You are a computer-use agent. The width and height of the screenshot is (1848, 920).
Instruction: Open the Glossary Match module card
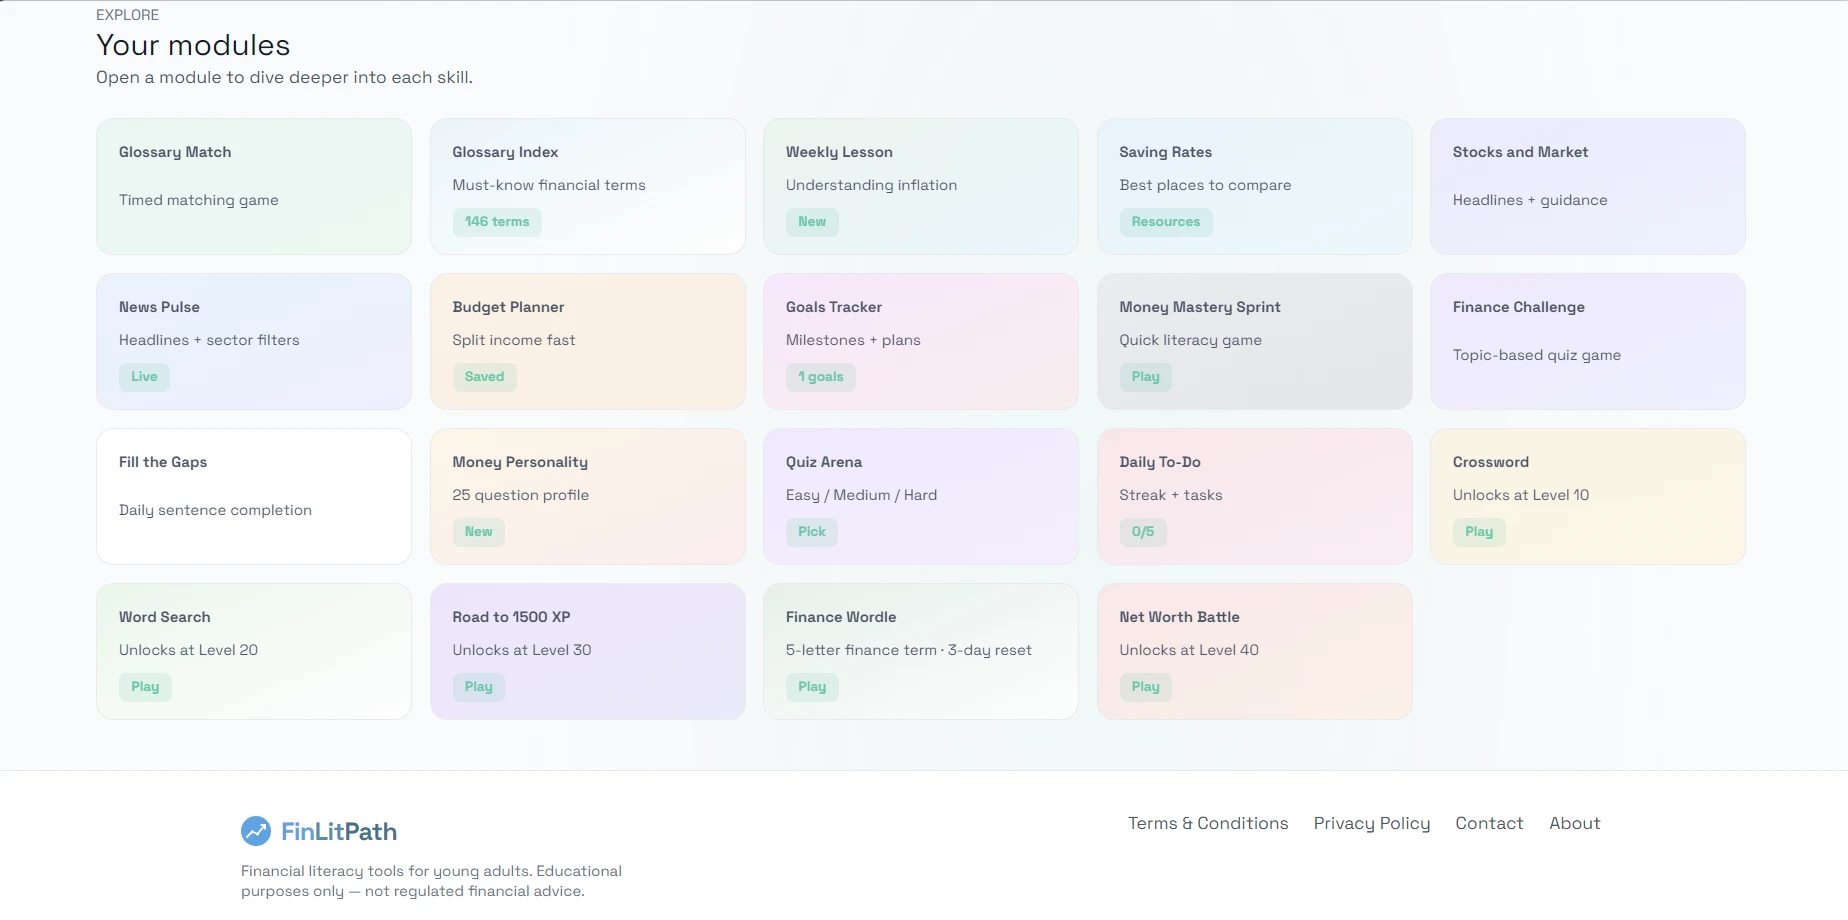pyautogui.click(x=254, y=186)
